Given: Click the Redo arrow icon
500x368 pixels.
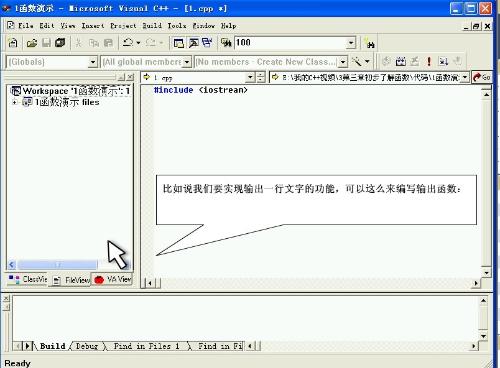Looking at the screenshot, I should point(150,43).
